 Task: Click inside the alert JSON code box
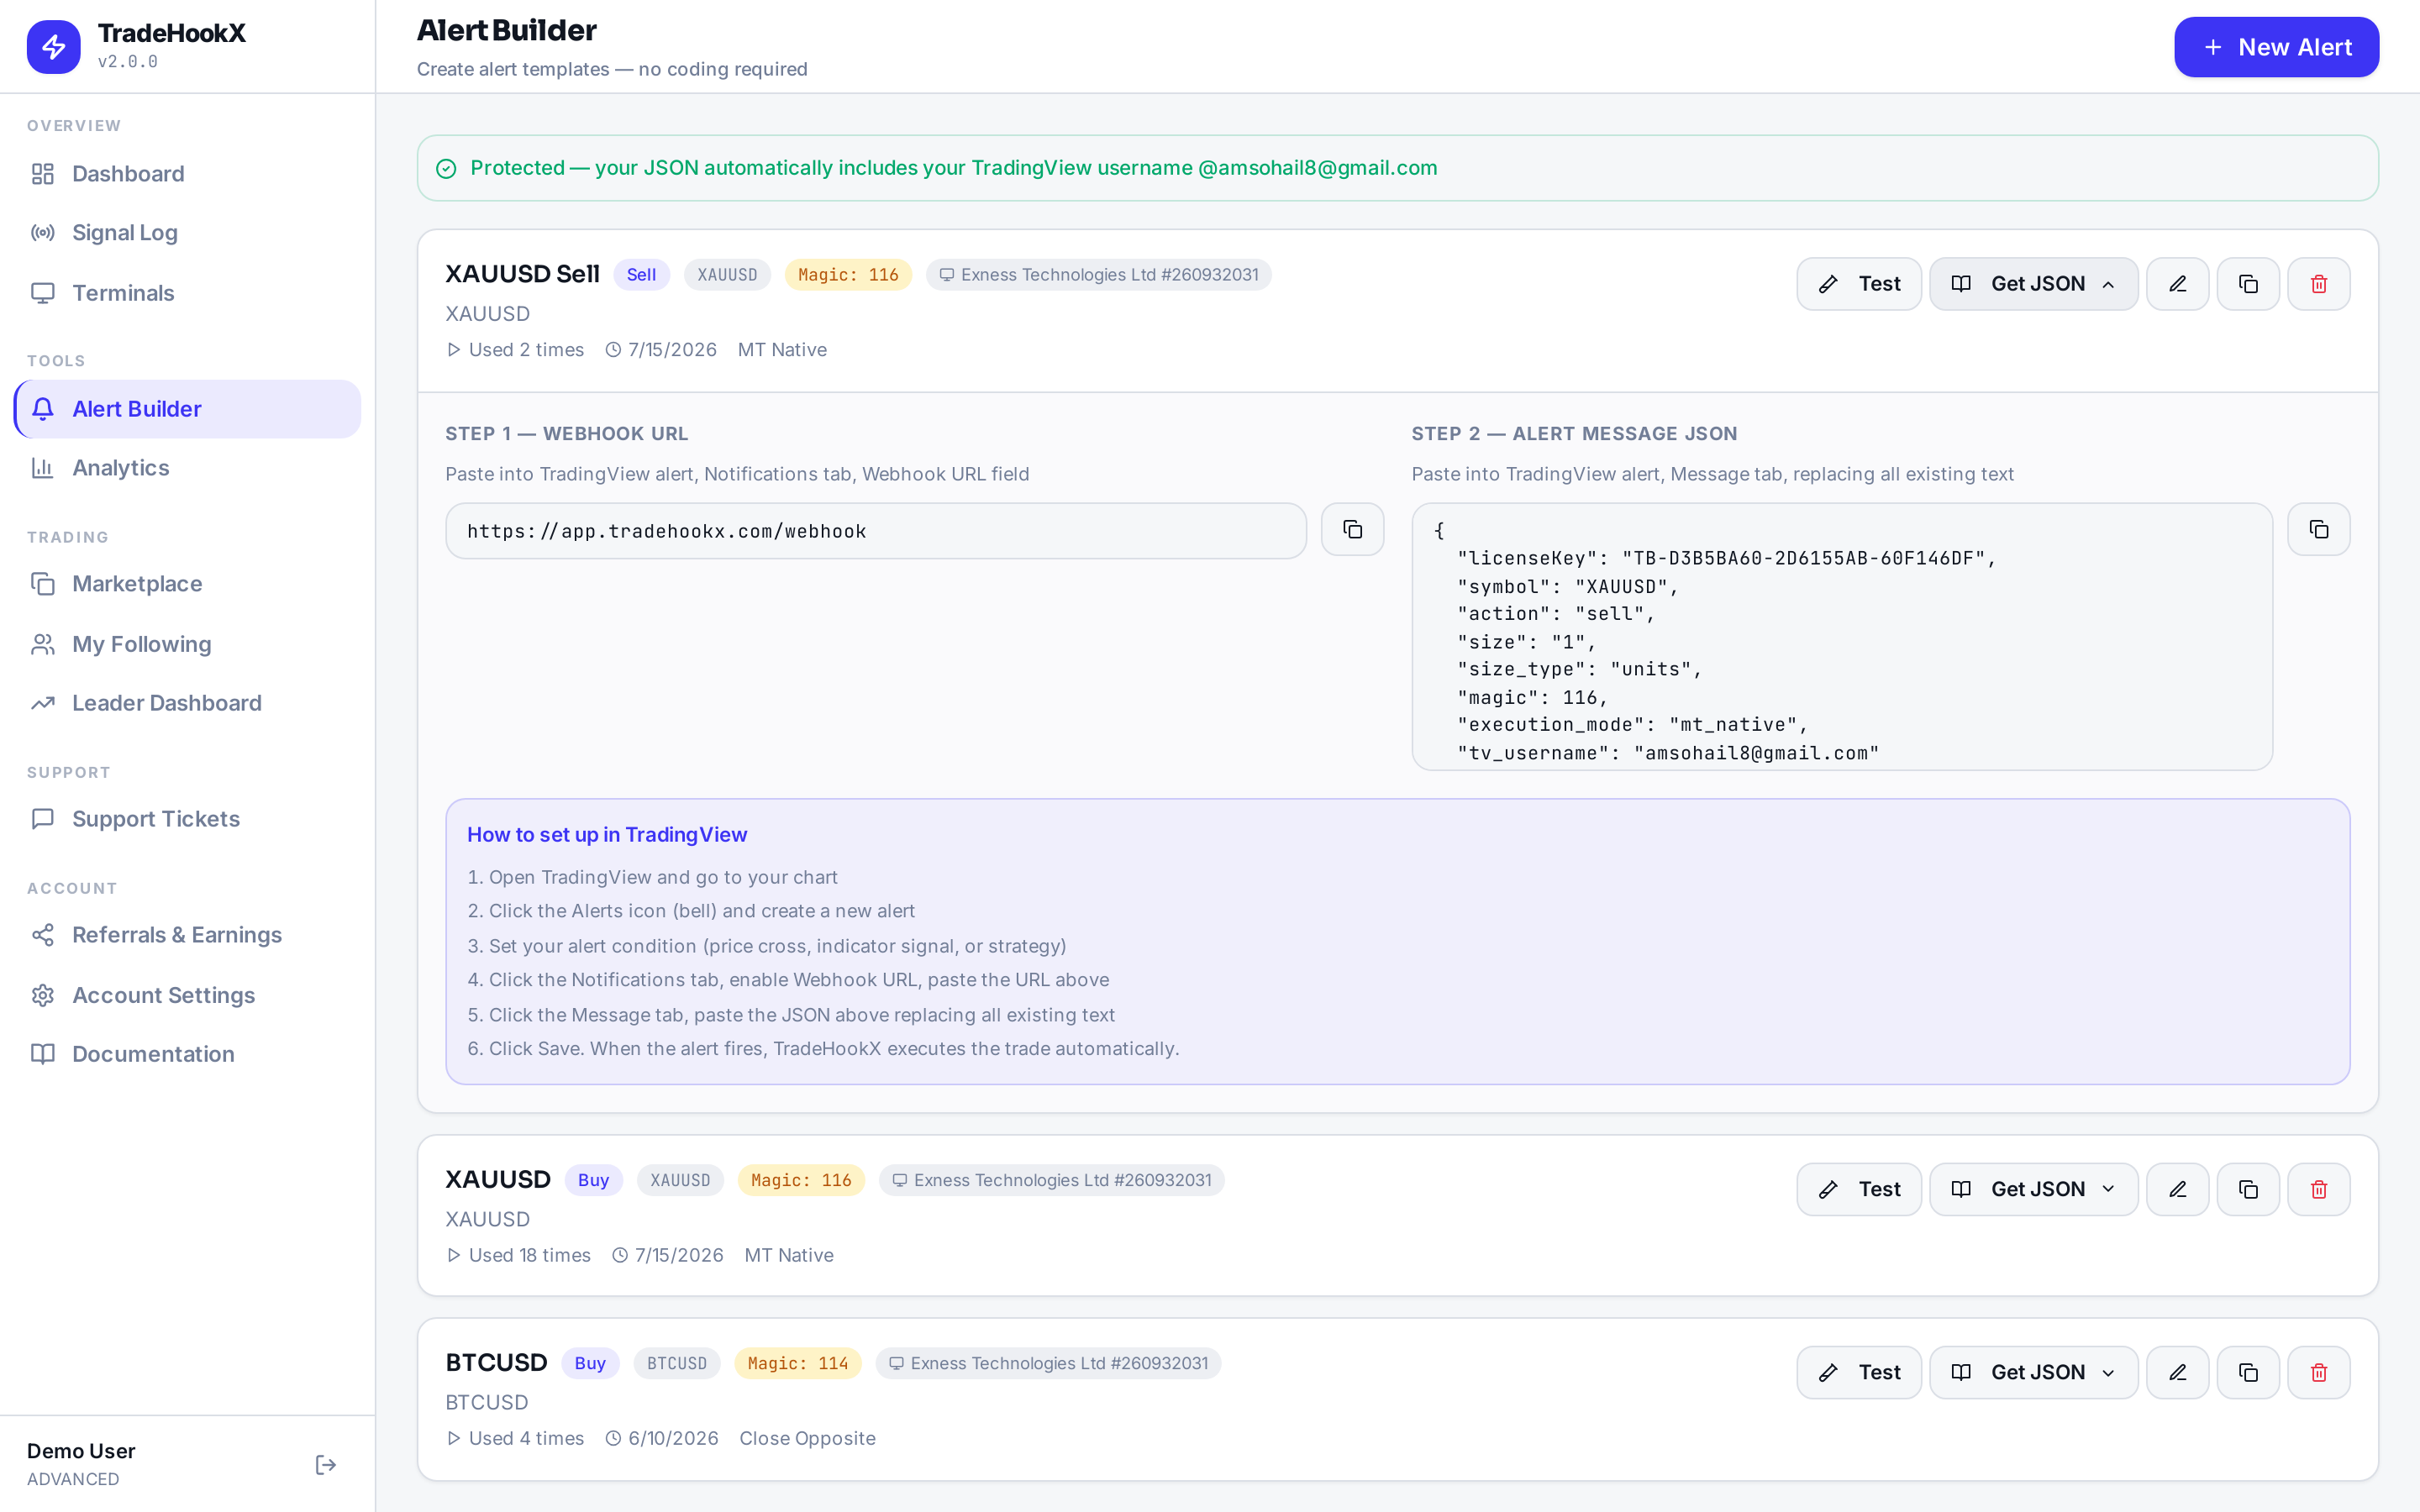(x=1842, y=637)
